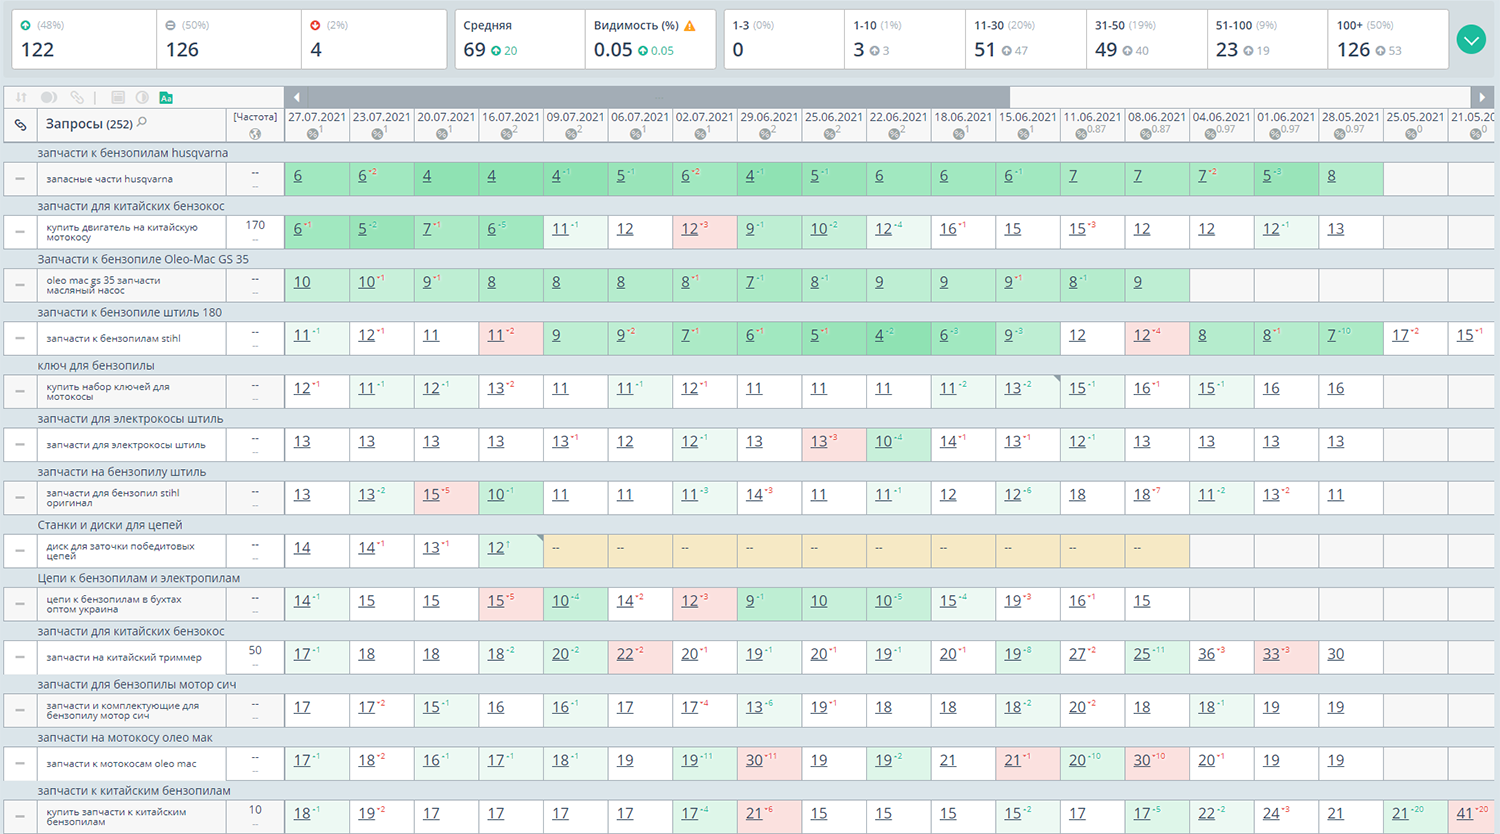Open position 30 for 'запчасти на китайский триммер' 28.05.2021
Viewport: 1500px width, 834px height.
(x=1336, y=654)
